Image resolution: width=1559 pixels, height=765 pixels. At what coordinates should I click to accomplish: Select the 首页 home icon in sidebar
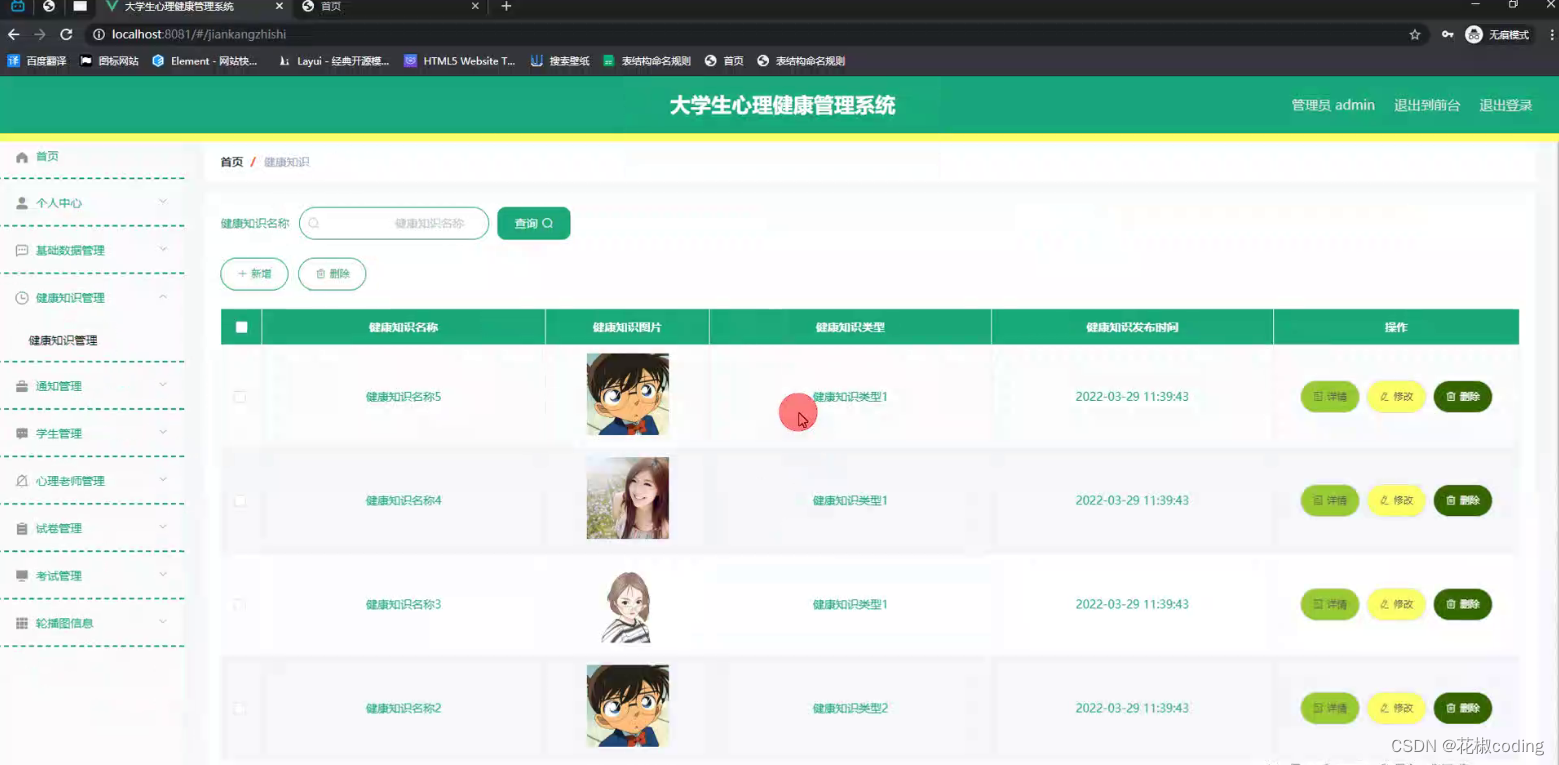[x=20, y=156]
